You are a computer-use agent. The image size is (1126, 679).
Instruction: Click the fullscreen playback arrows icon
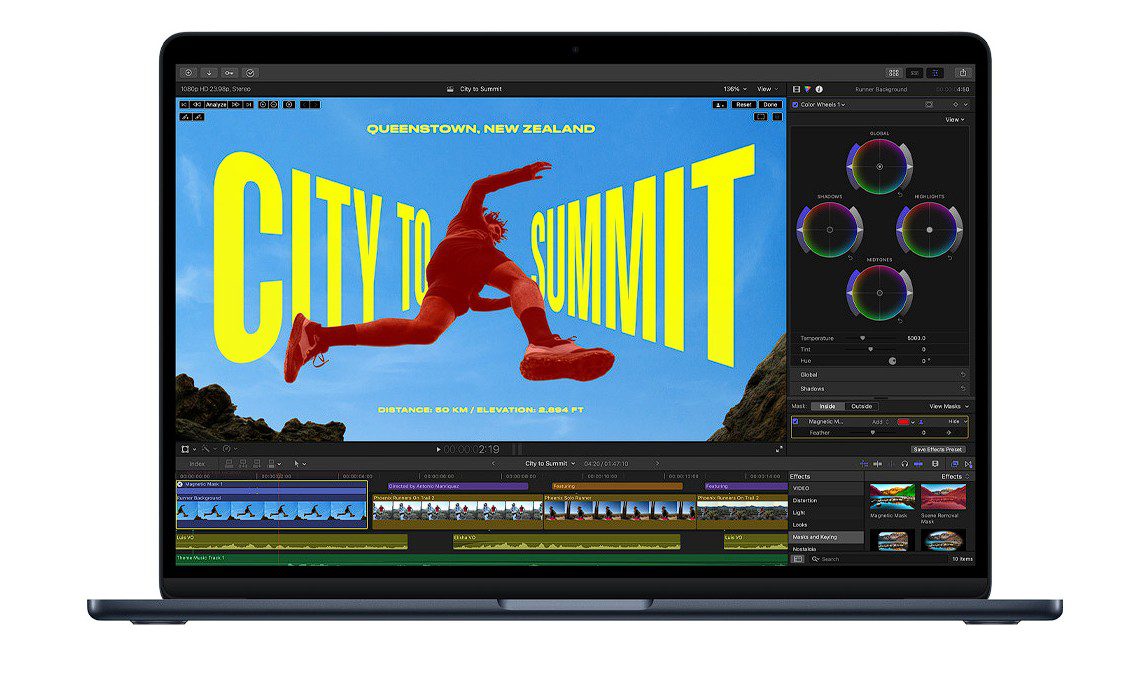pos(778,450)
